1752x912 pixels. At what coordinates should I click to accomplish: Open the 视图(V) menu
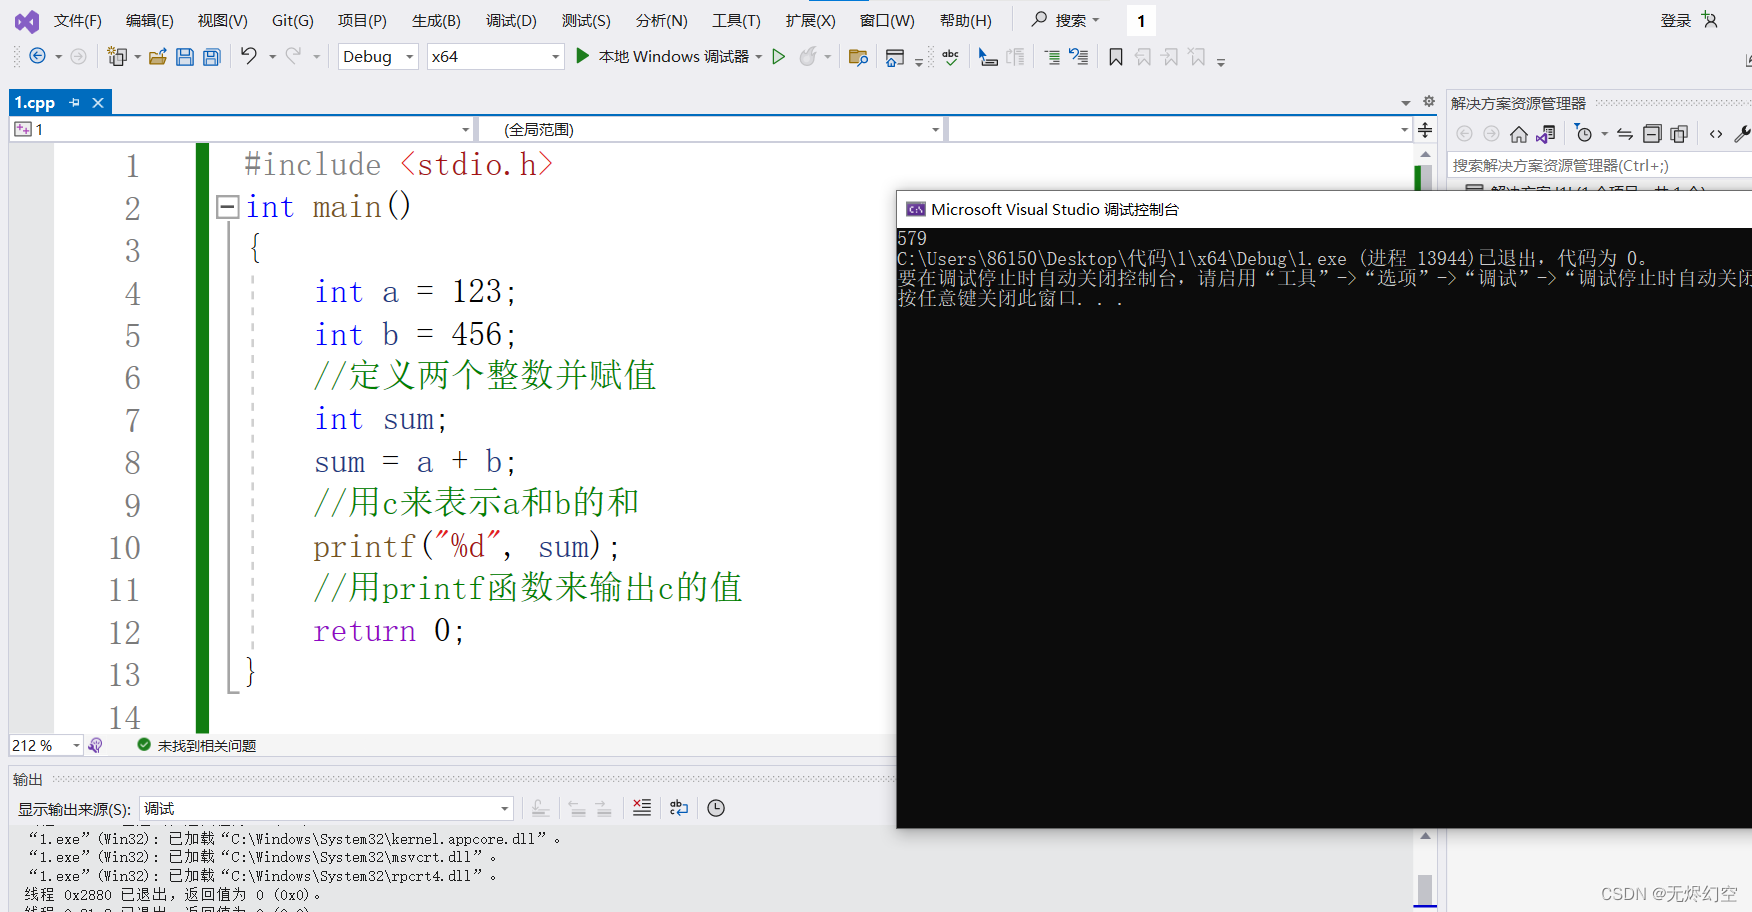[222, 20]
